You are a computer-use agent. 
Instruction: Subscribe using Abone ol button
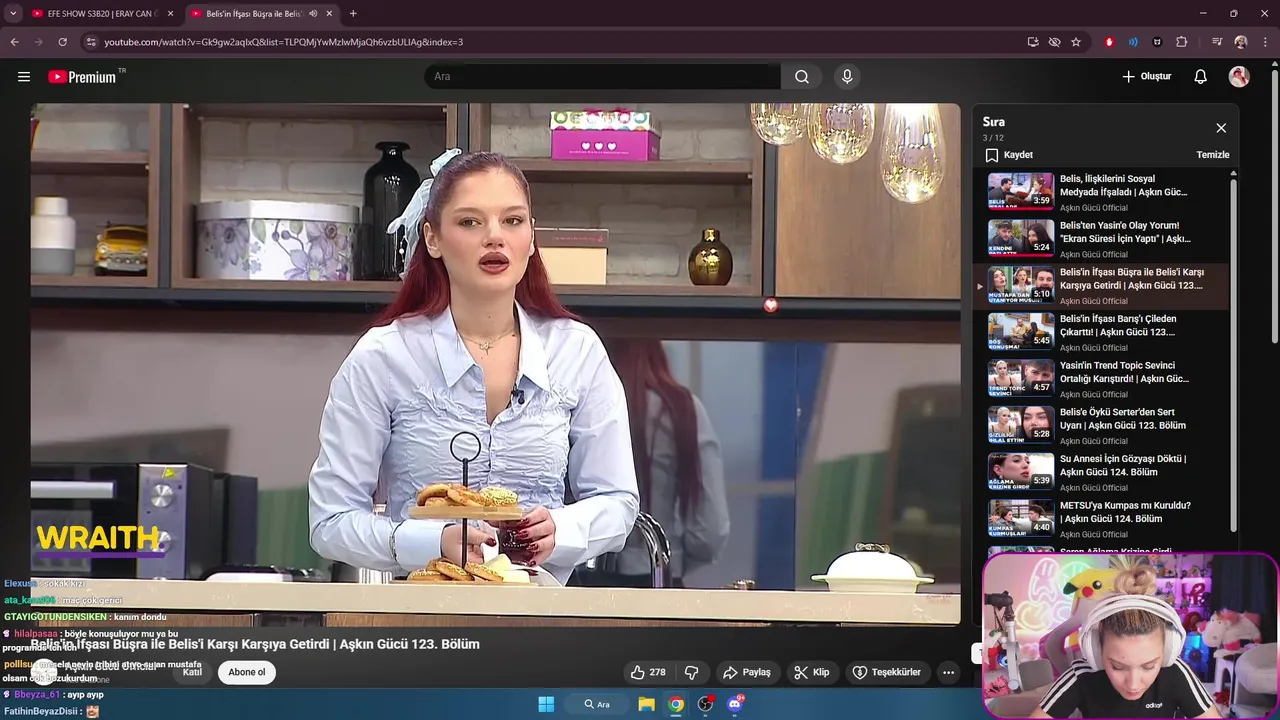[x=247, y=672]
